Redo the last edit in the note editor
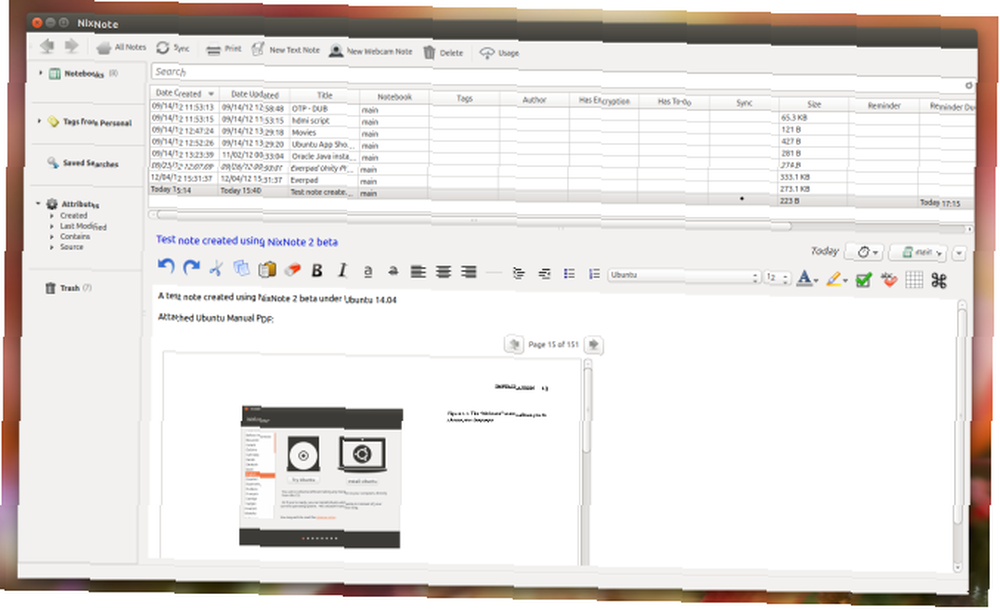The image size is (1000, 610). [x=191, y=267]
